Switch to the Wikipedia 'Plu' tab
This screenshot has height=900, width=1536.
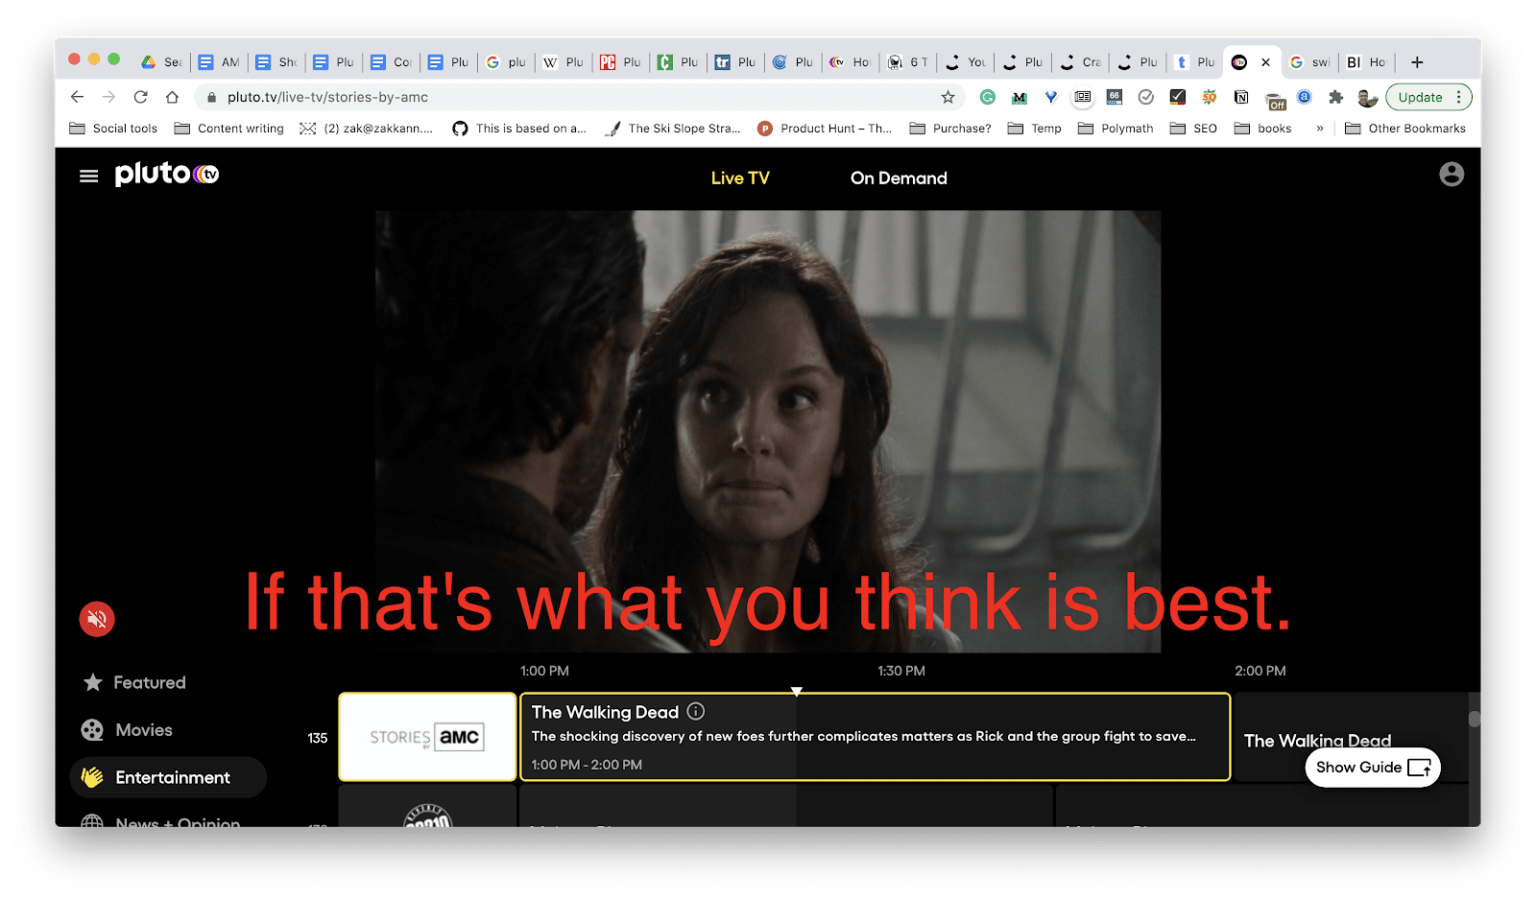coord(563,62)
